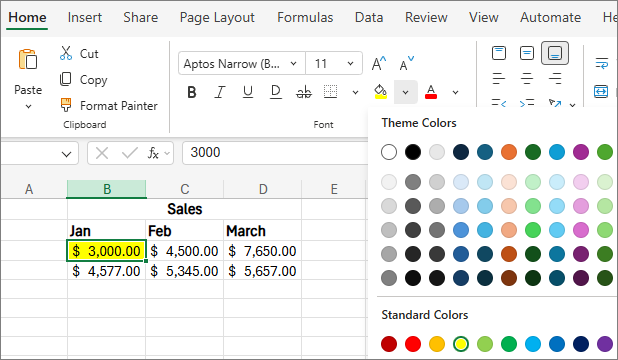Toggle strikethrough formatting

tap(304, 92)
